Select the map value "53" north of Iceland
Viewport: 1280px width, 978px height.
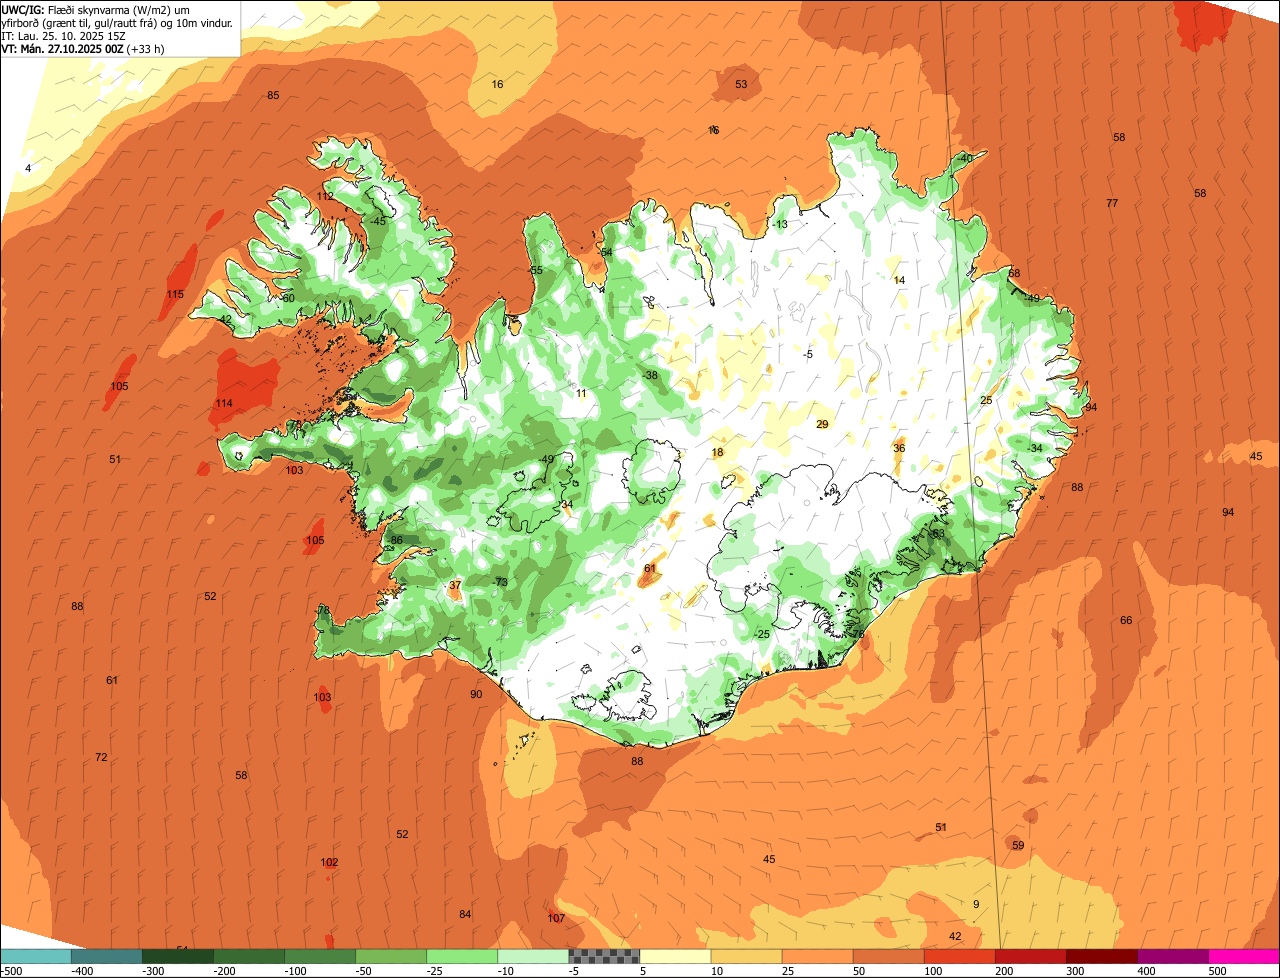pyautogui.click(x=741, y=84)
